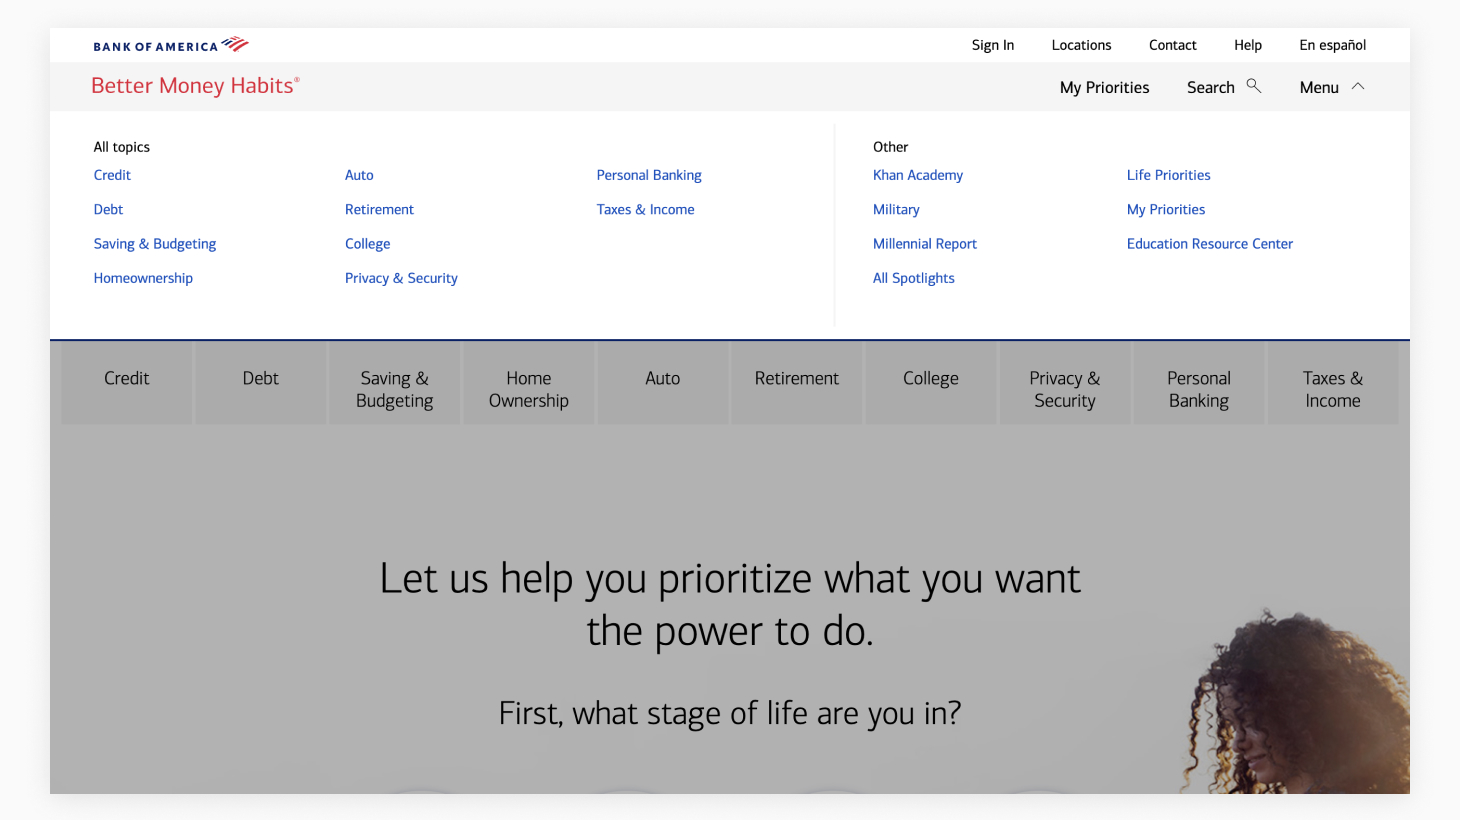Open the Sign In page
The image size is (1460, 820).
tap(992, 45)
